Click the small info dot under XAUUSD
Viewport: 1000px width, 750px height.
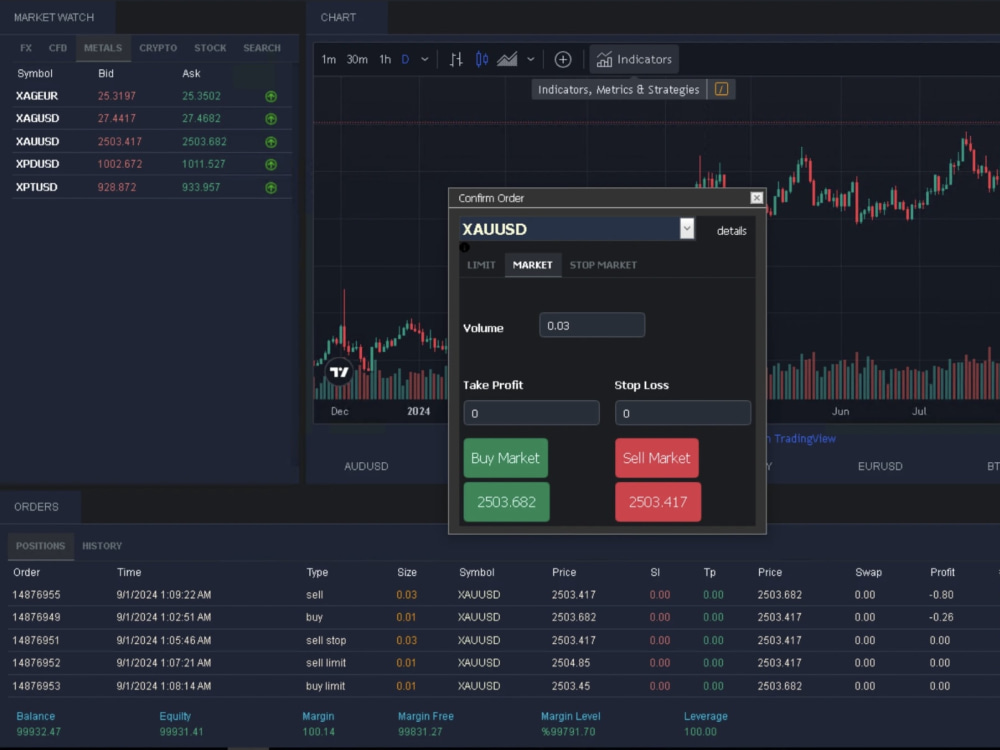point(464,247)
